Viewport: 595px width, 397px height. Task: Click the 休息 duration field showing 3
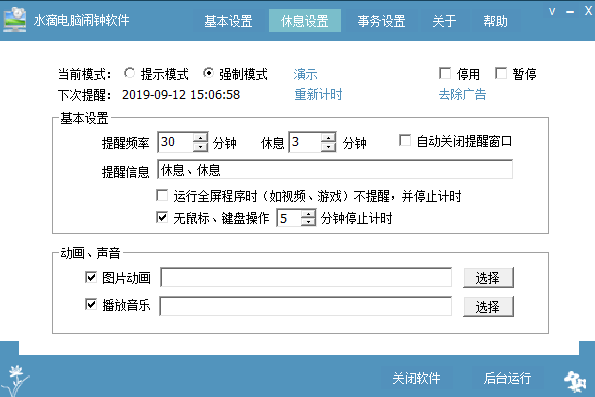tap(305, 142)
